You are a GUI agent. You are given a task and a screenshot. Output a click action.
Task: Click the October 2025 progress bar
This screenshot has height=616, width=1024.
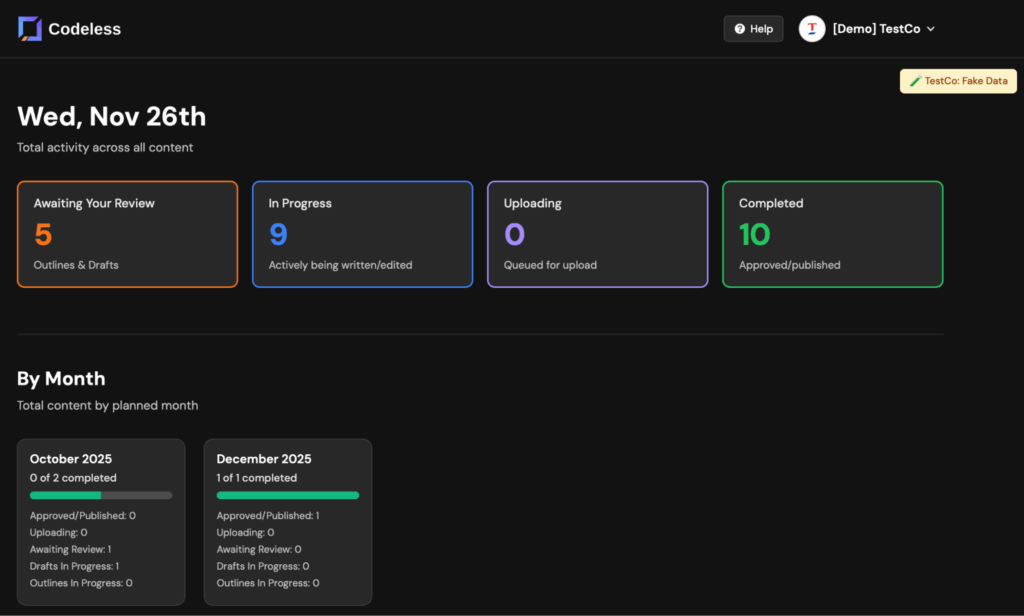(x=101, y=495)
